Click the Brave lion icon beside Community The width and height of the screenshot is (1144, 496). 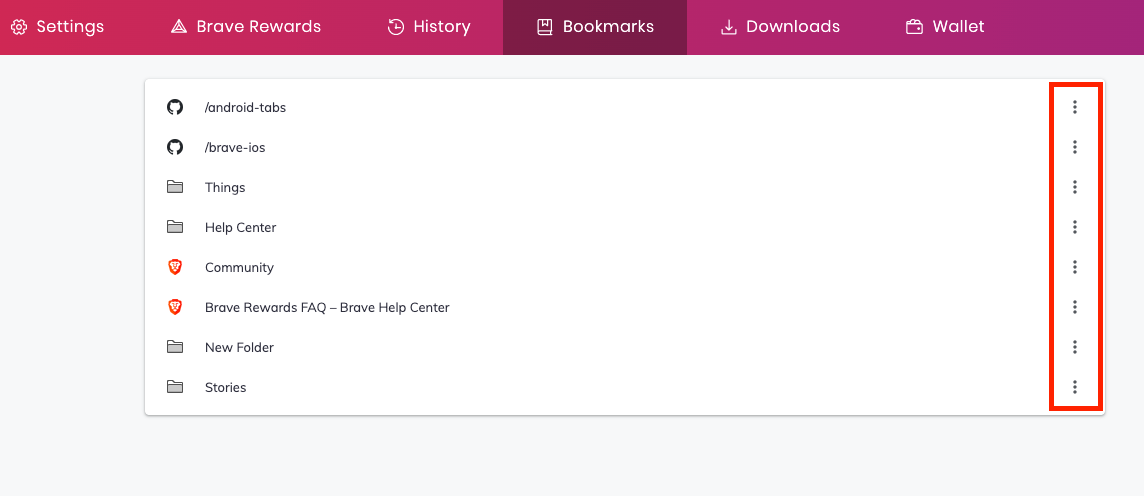(x=174, y=267)
